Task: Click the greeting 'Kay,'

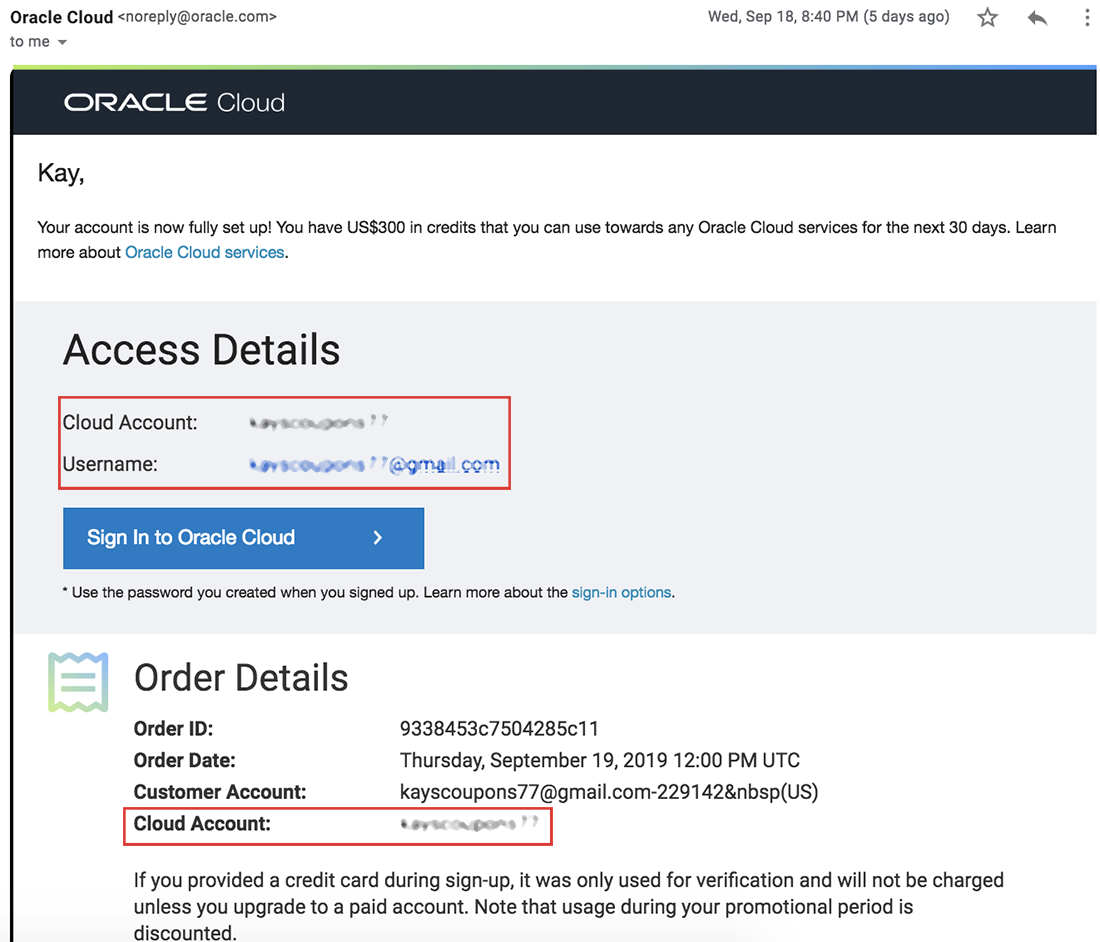Action: tap(61, 173)
